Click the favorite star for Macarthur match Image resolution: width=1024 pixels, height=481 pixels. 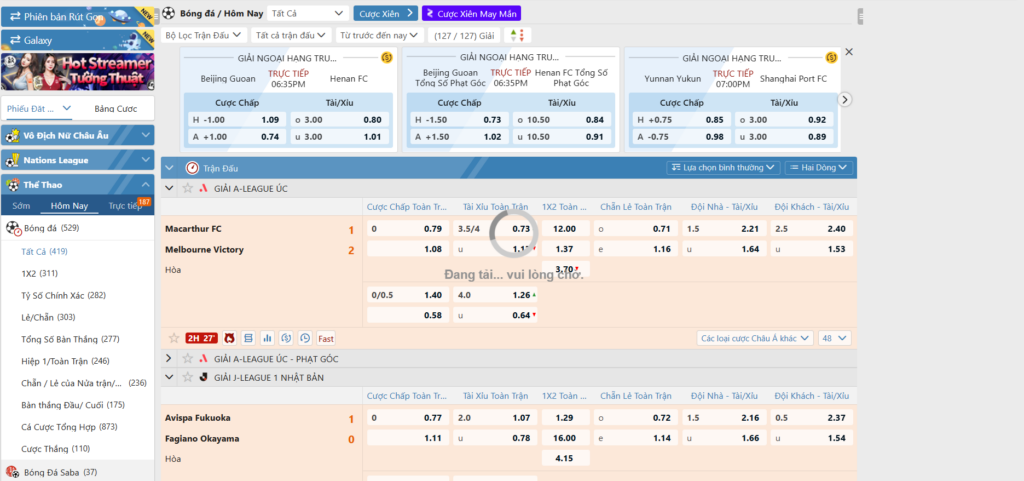(172, 338)
